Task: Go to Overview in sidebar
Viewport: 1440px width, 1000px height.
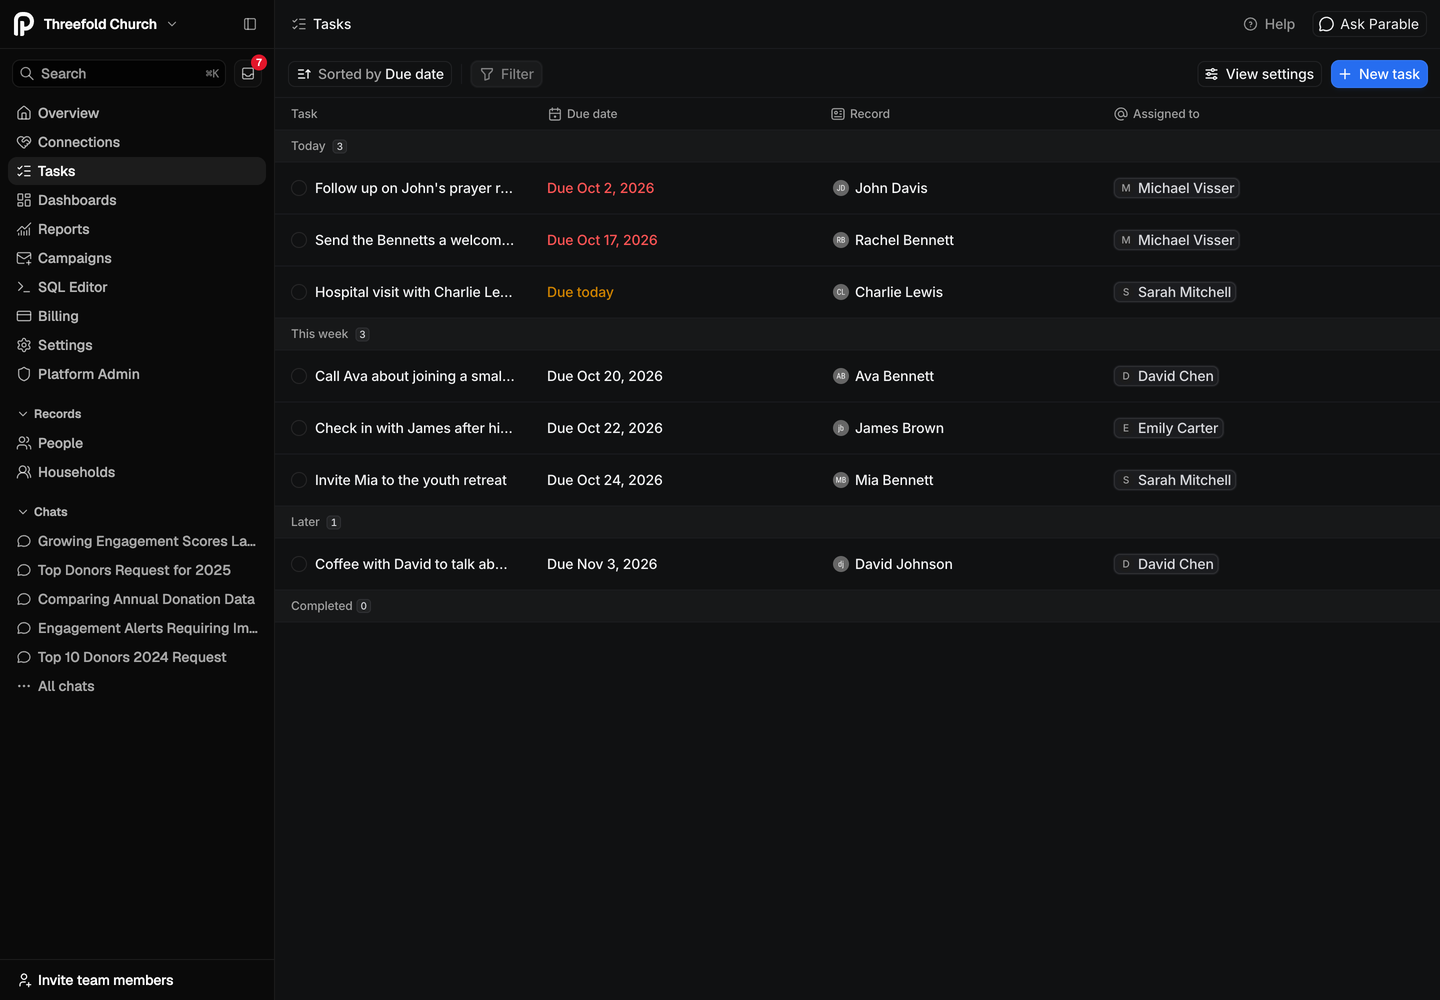Action: click(x=137, y=113)
